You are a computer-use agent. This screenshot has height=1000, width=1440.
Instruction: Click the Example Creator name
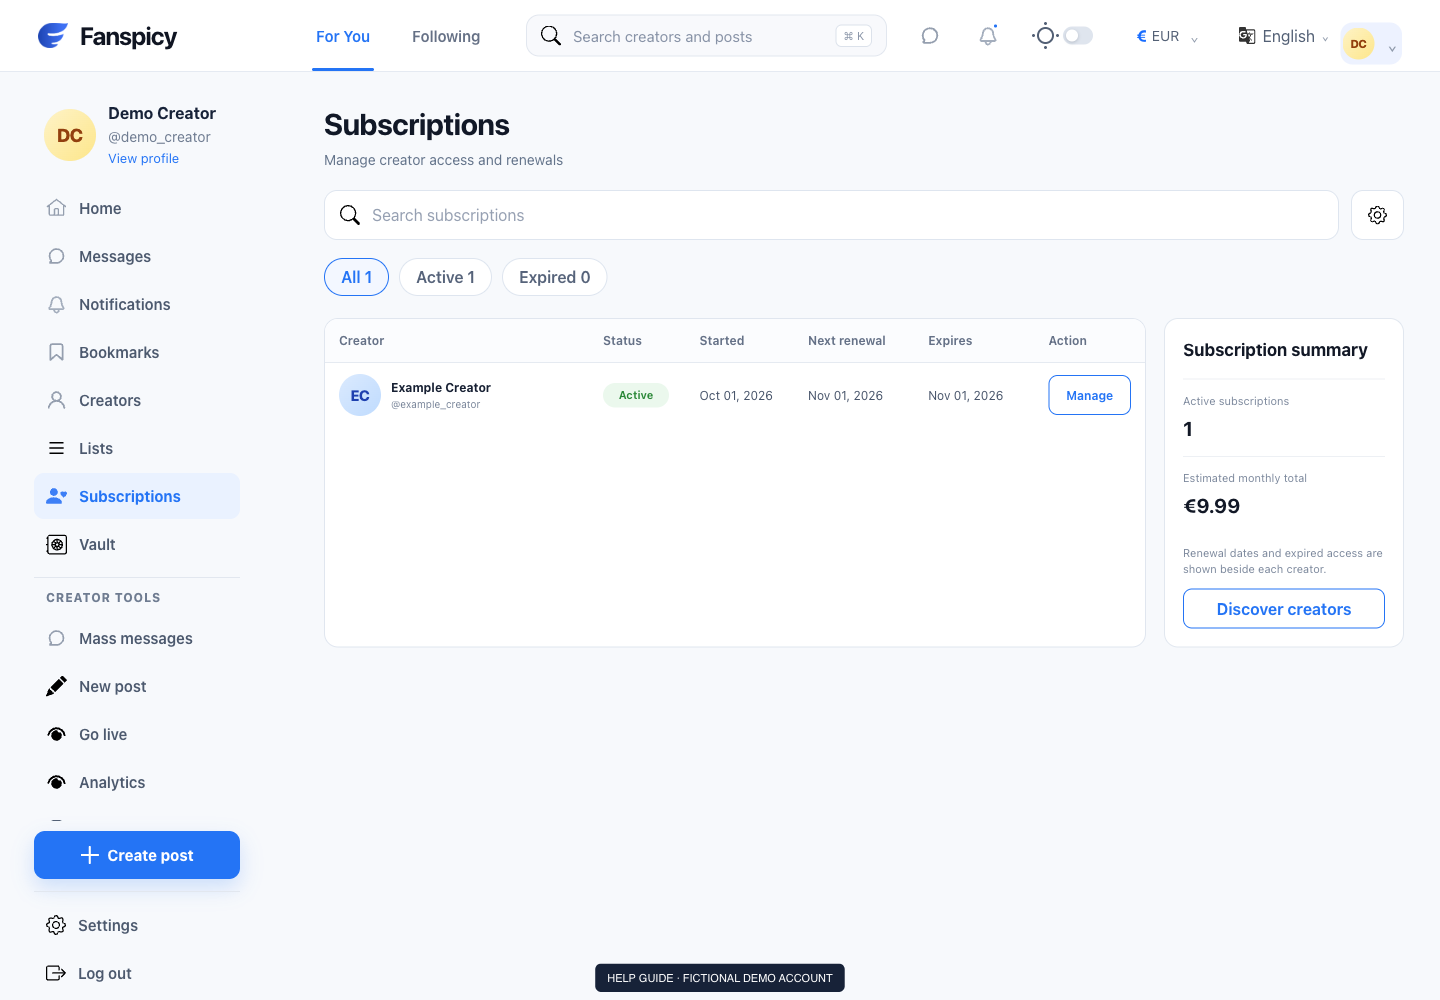click(x=441, y=387)
